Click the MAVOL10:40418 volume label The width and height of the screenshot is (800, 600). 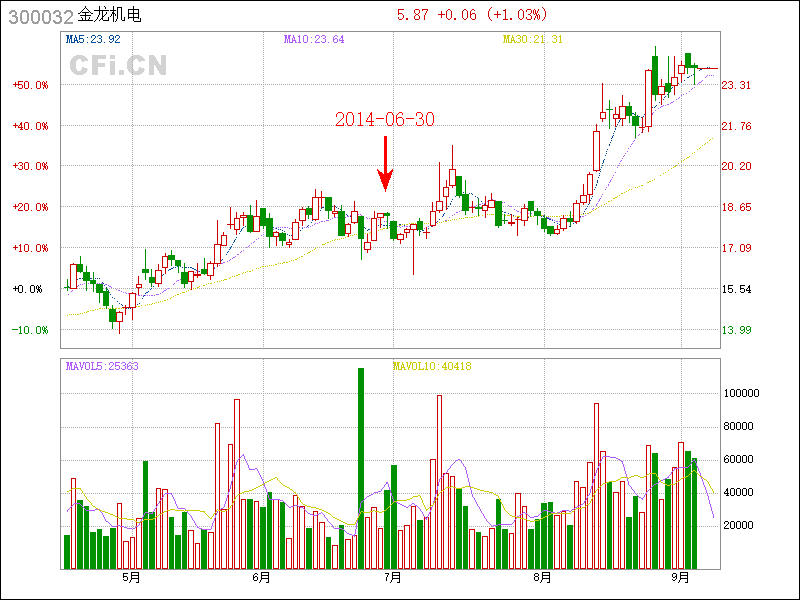(x=432, y=367)
